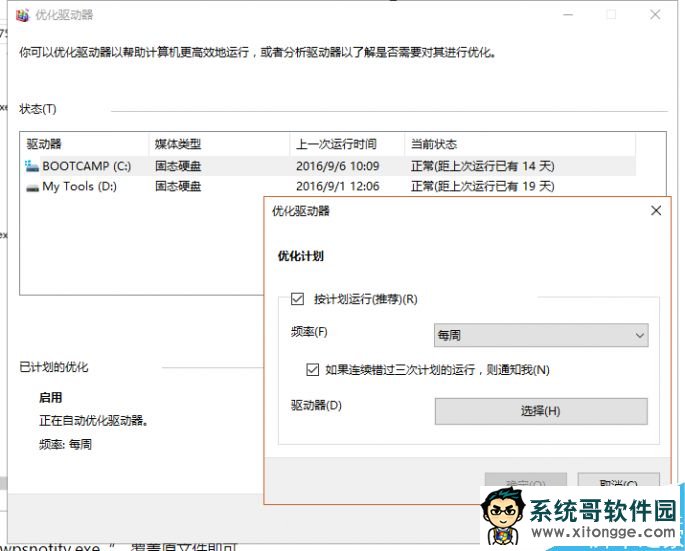The image size is (685, 551).
Task: Close the main 优化驱动器 window
Action: (655, 15)
